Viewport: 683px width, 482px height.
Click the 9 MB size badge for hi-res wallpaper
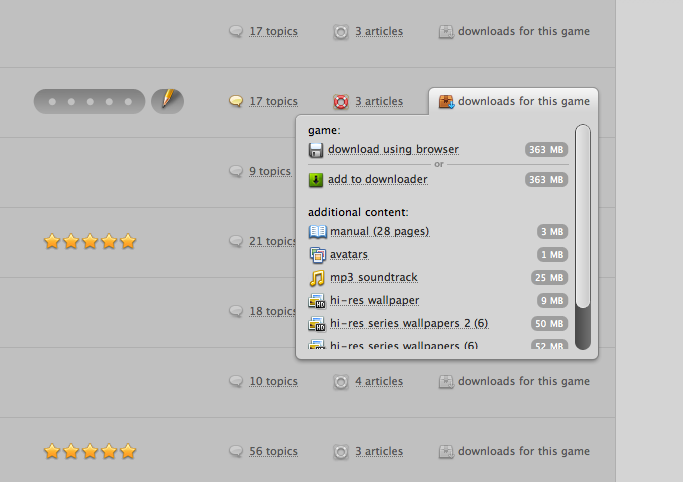552,301
